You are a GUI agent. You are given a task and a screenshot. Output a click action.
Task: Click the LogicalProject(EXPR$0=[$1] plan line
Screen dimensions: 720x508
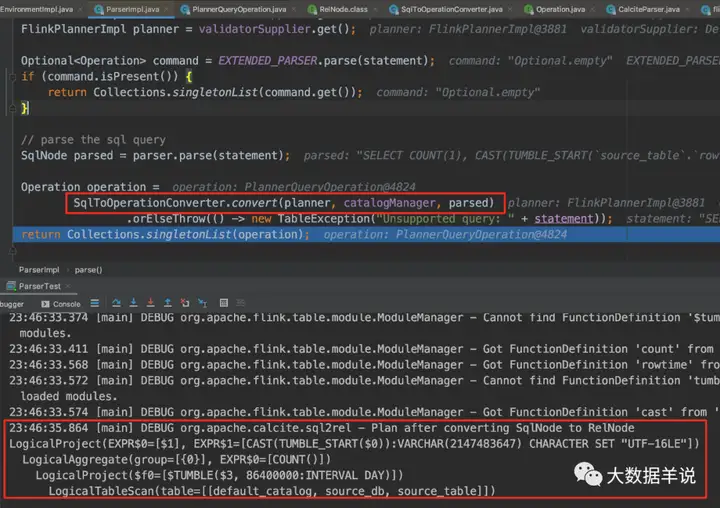tap(354, 444)
